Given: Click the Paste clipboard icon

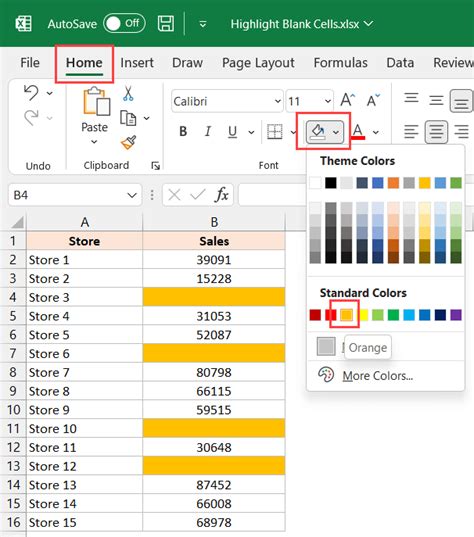Looking at the screenshot, I should [x=96, y=101].
